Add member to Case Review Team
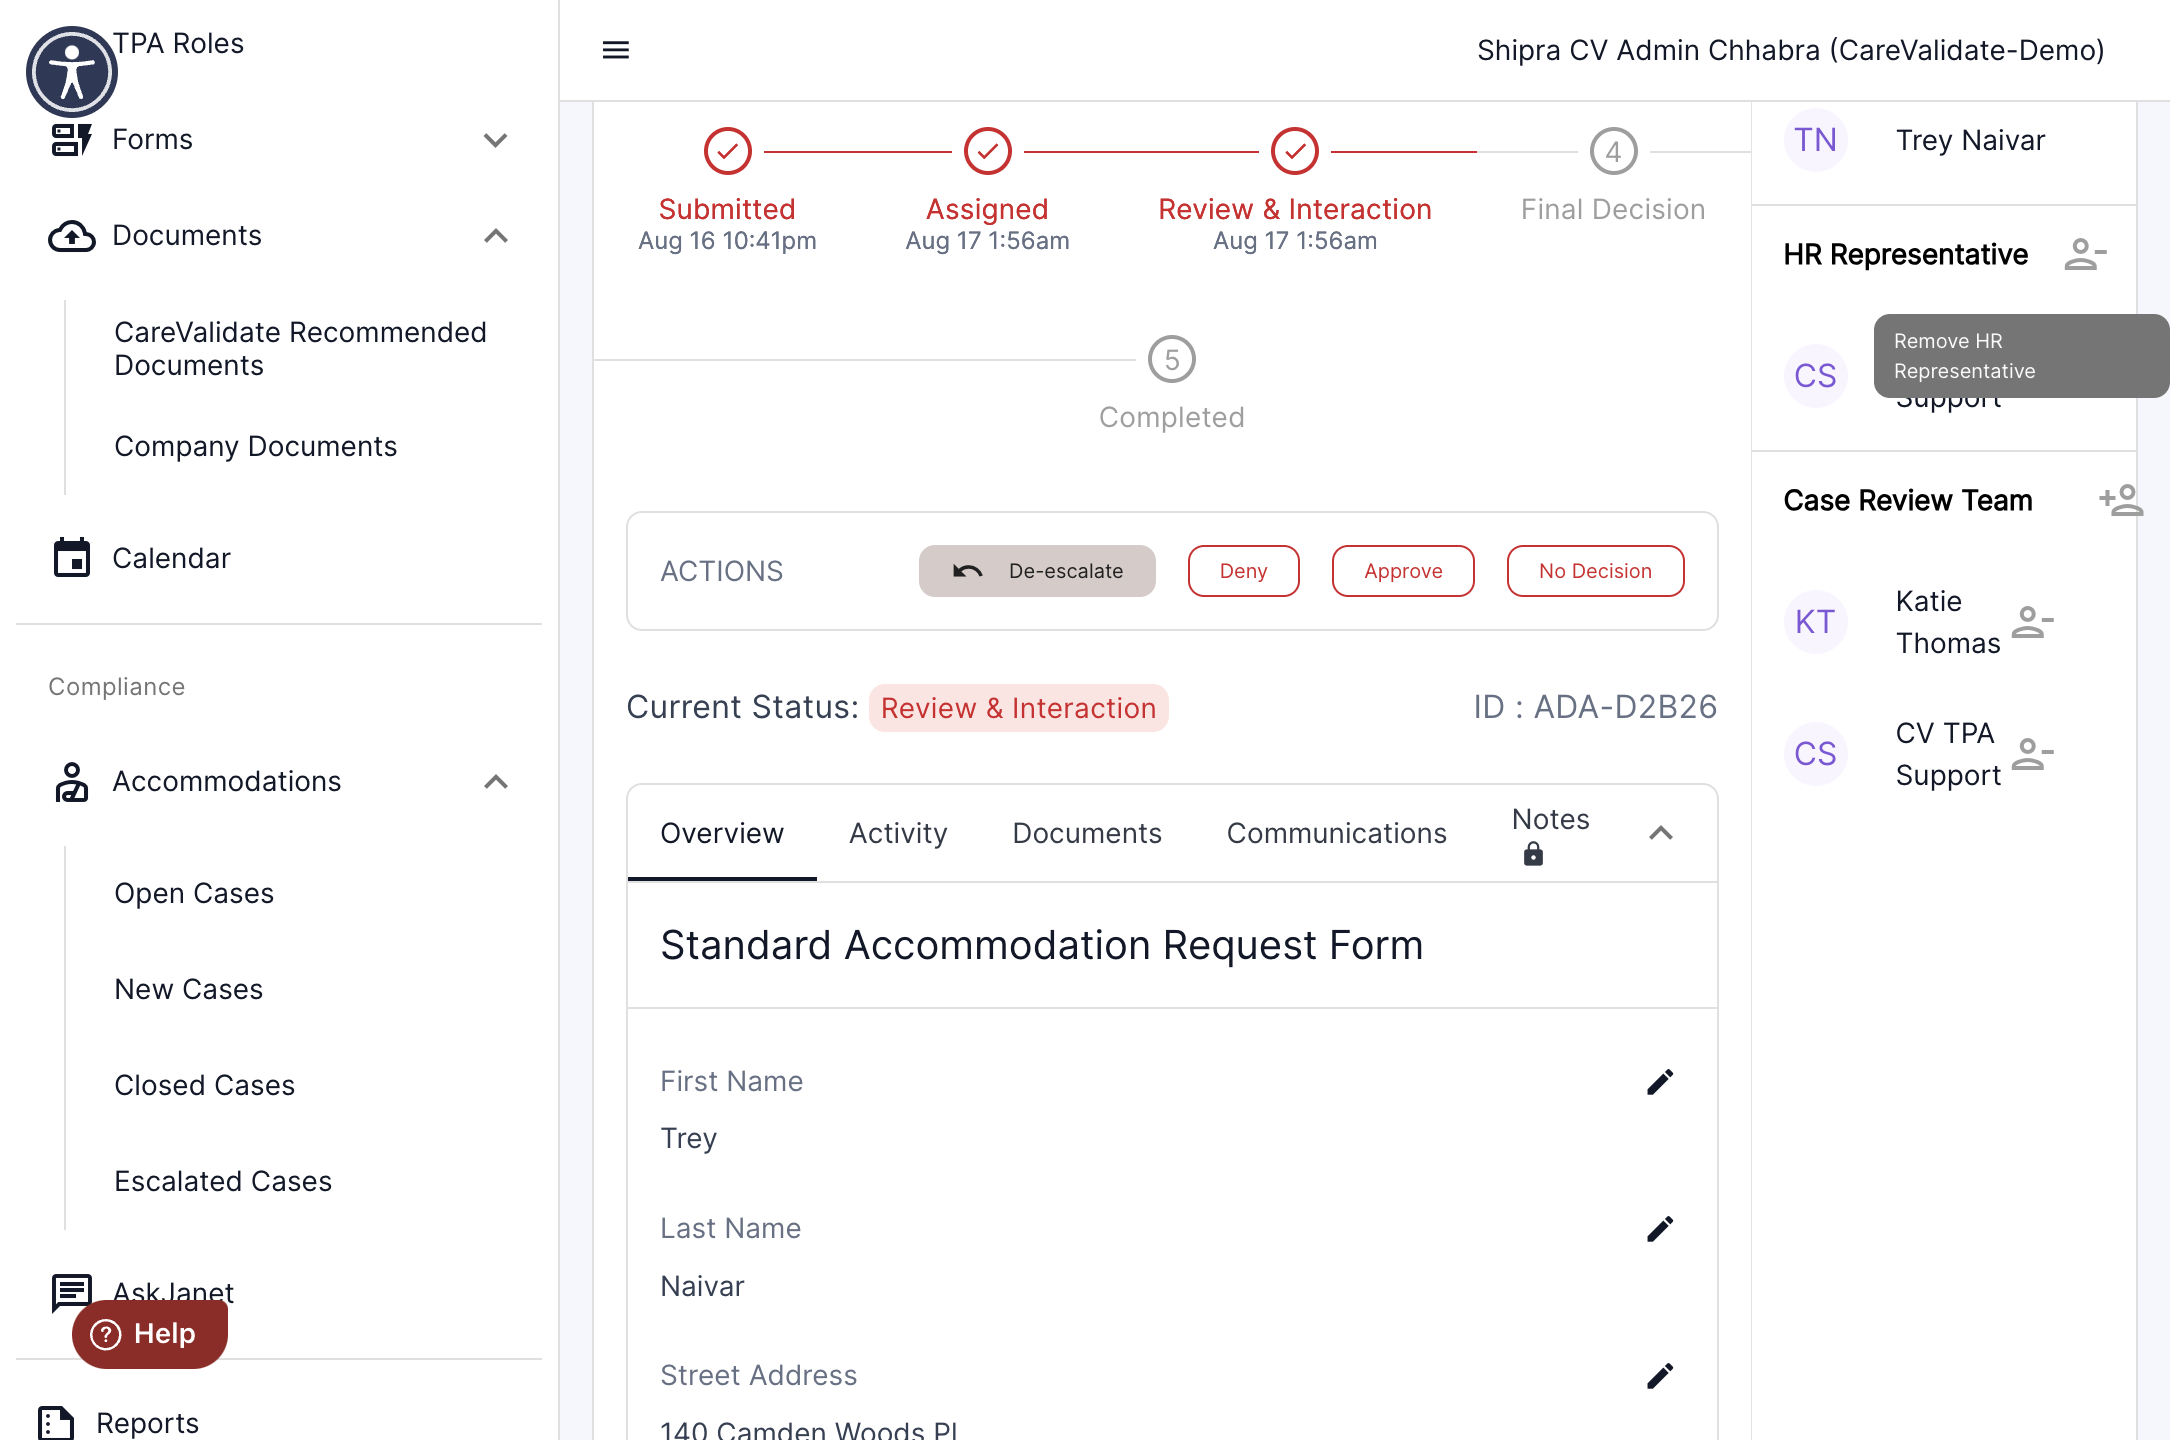Viewport: 2170px width, 1440px height. [2121, 500]
